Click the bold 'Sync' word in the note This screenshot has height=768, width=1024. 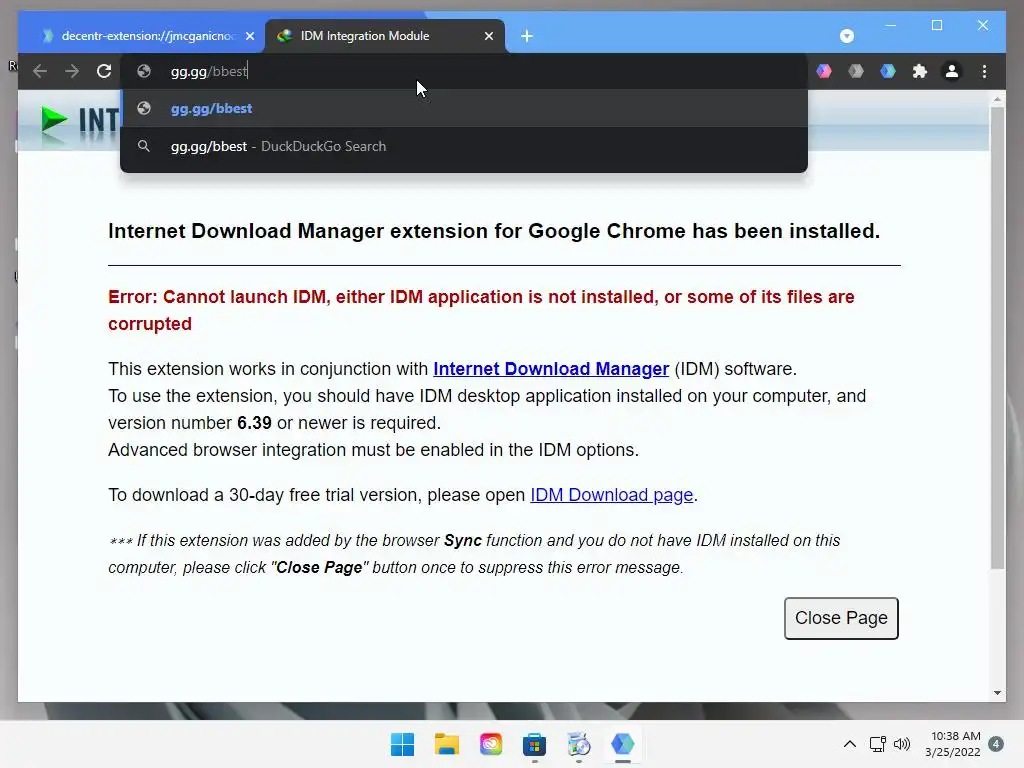point(463,541)
